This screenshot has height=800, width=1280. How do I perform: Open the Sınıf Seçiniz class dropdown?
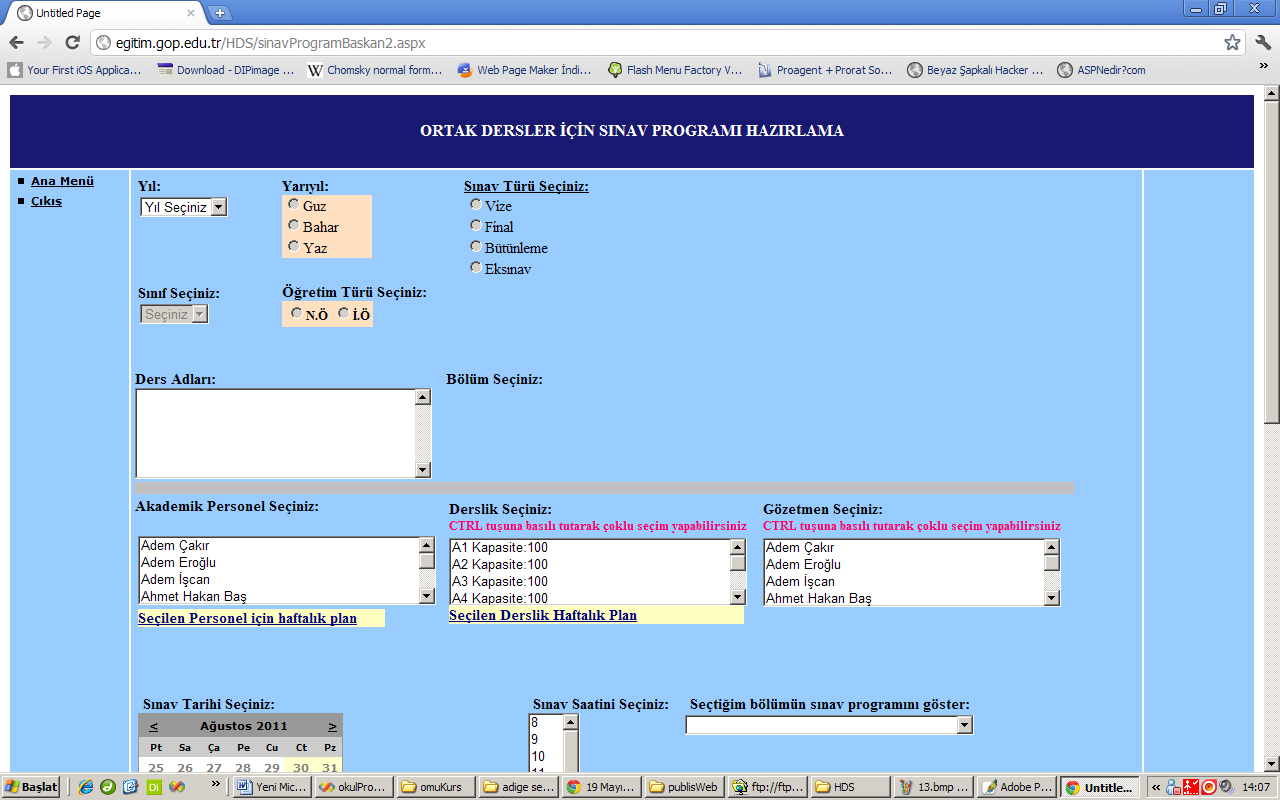(x=199, y=314)
